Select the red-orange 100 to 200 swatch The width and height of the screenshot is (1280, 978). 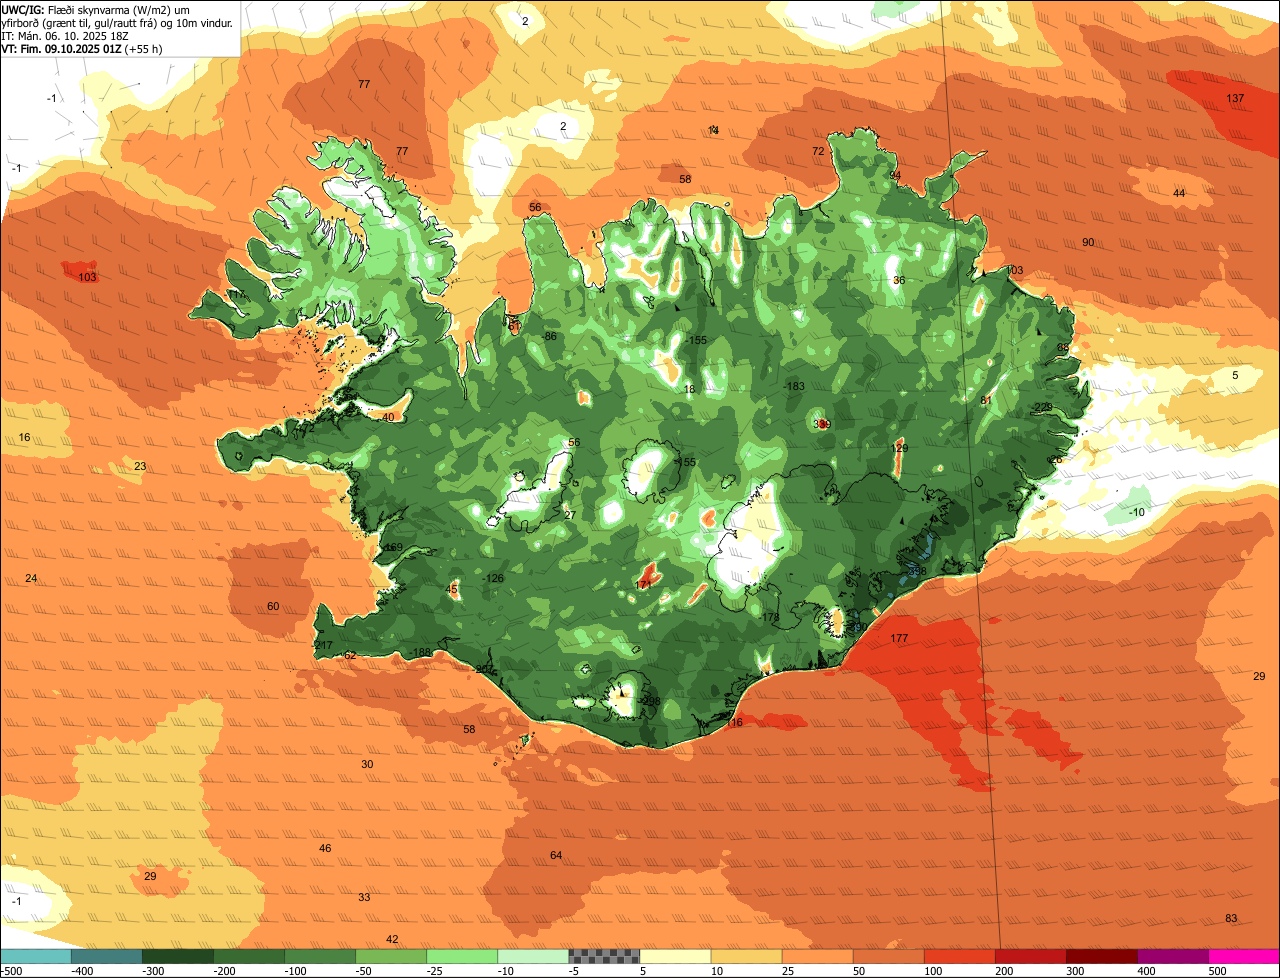959,956
